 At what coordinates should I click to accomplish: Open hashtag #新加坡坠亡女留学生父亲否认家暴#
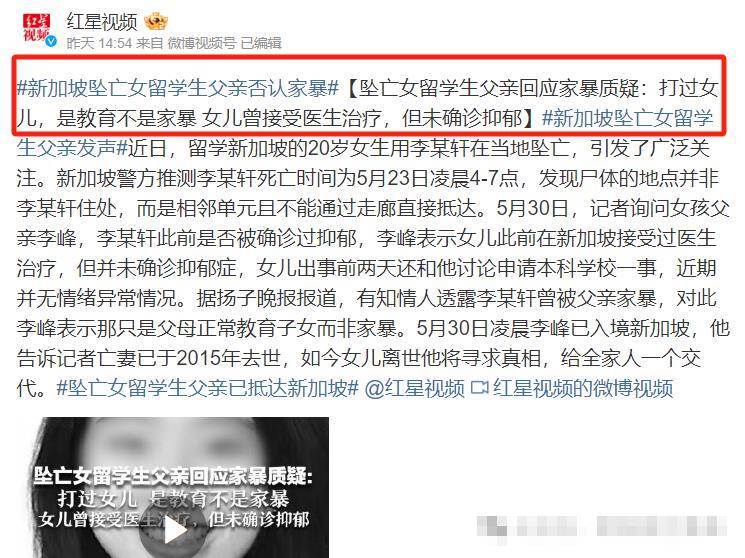point(178,89)
